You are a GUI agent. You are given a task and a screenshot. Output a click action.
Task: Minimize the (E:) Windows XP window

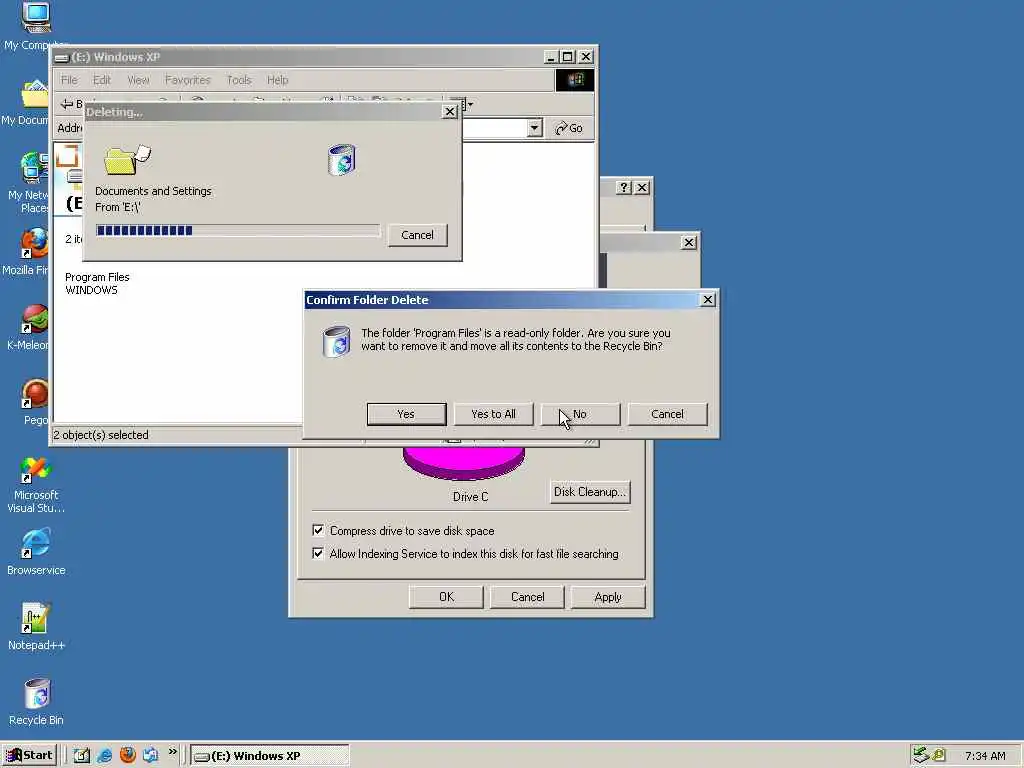pyautogui.click(x=551, y=57)
